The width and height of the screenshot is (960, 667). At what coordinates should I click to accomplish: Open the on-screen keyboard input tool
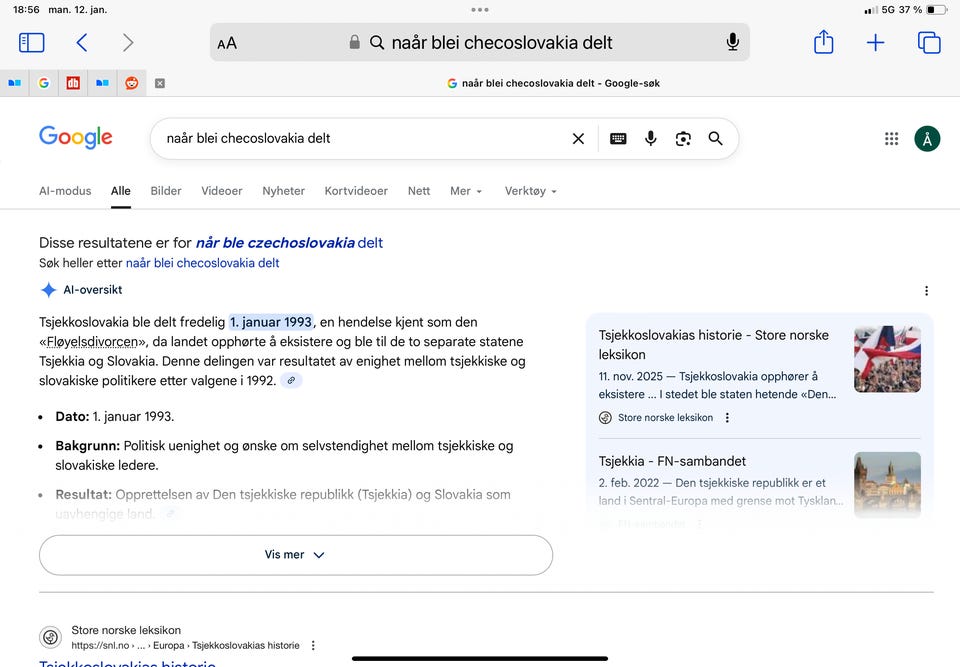coord(618,139)
